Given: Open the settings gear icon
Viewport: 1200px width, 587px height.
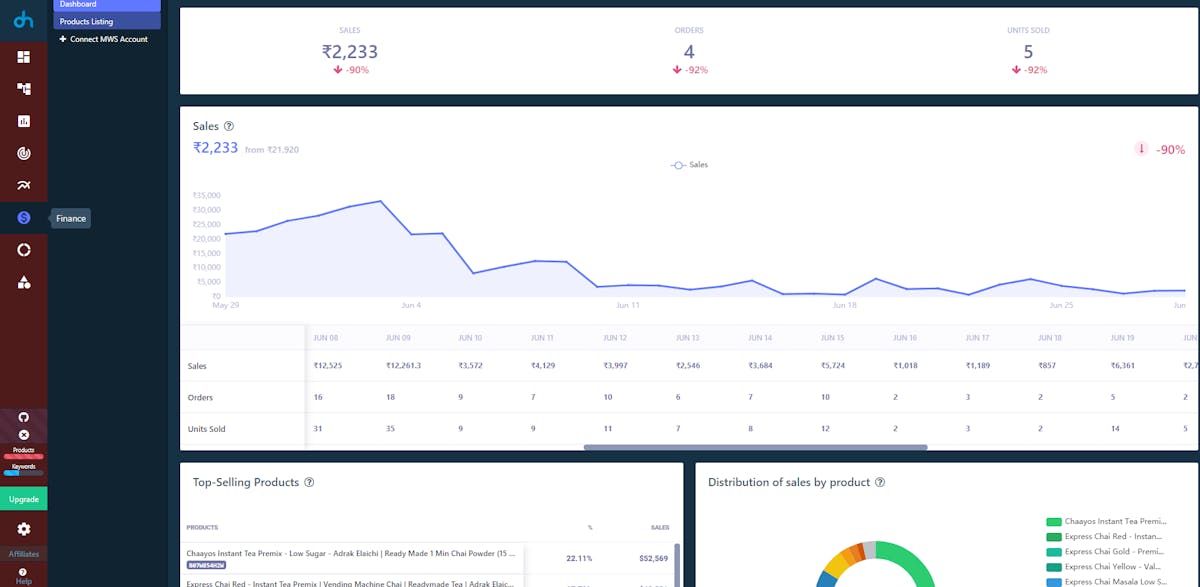Looking at the screenshot, I should pyautogui.click(x=24, y=529).
